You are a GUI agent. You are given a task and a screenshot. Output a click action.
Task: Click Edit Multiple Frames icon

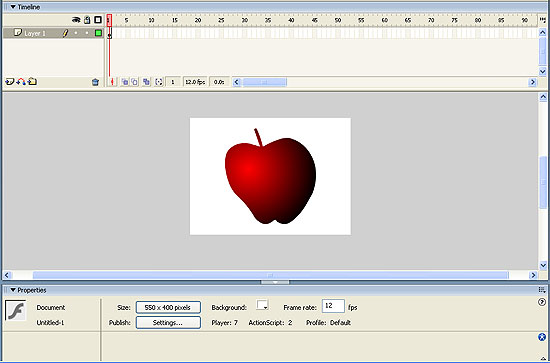click(146, 82)
